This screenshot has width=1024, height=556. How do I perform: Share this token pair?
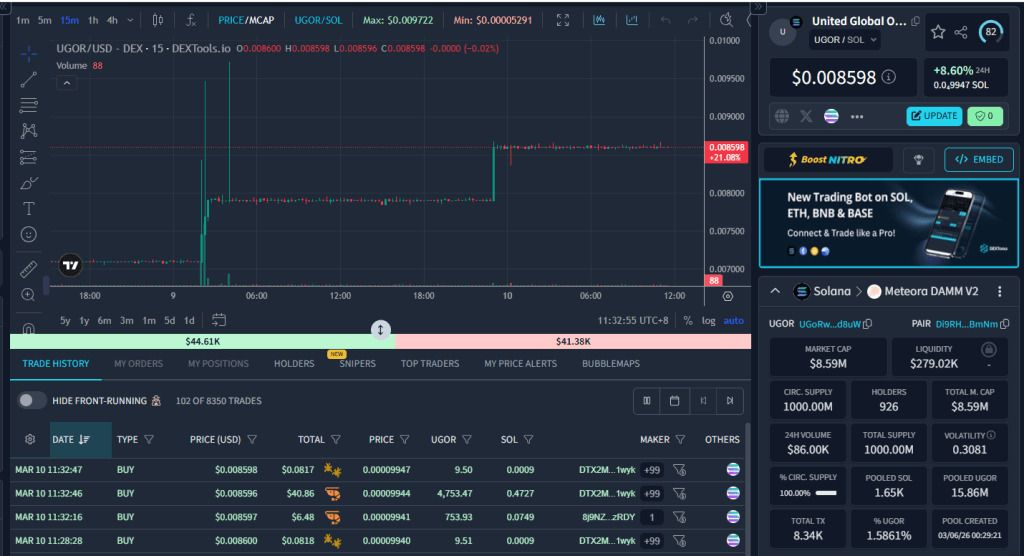(x=961, y=32)
